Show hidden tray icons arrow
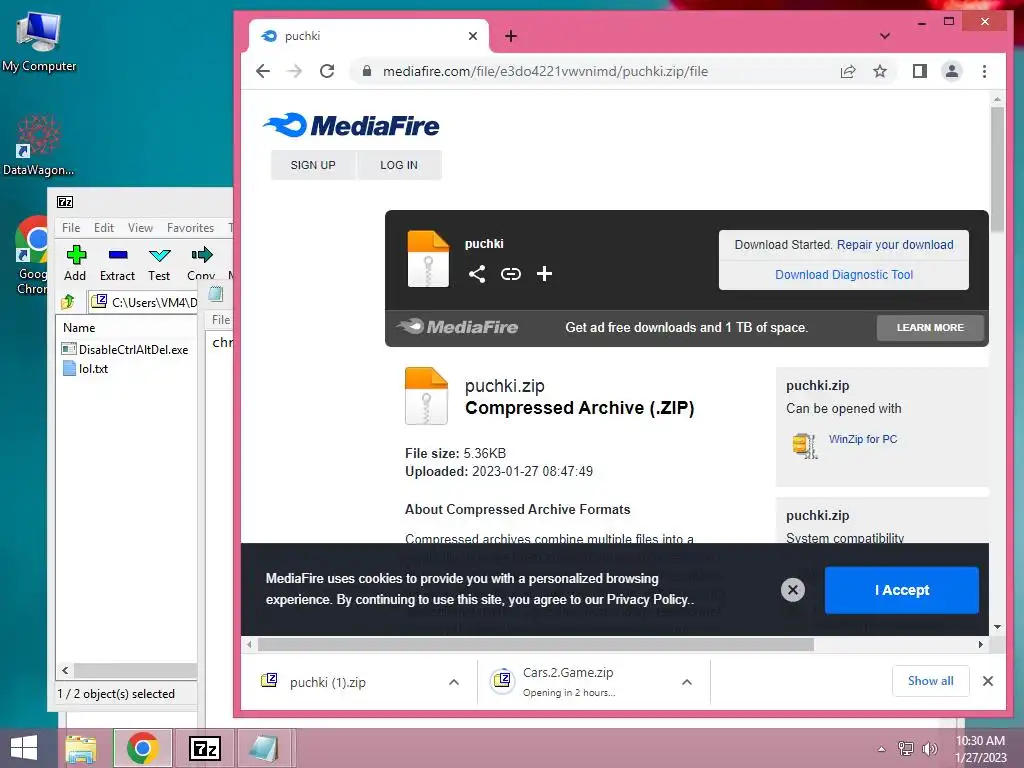Image resolution: width=1024 pixels, height=768 pixels. [x=881, y=748]
